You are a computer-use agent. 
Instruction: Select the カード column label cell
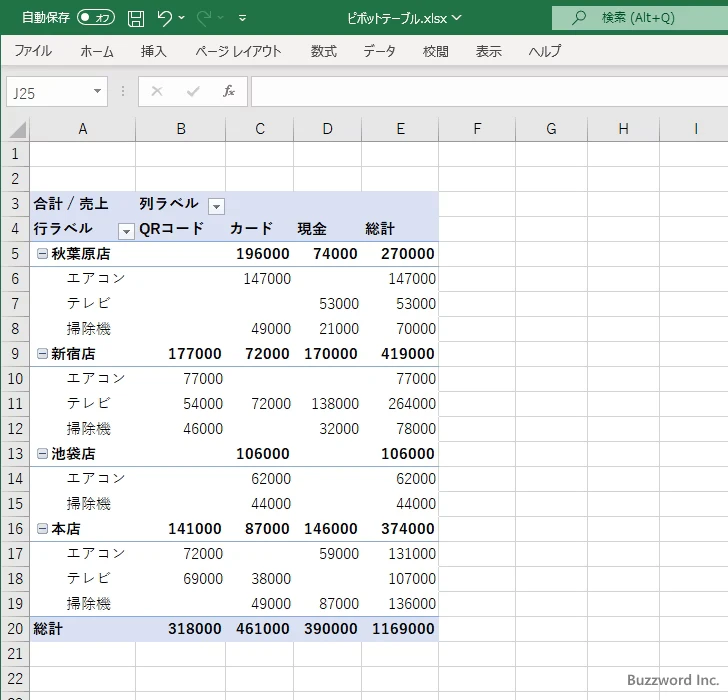point(260,229)
